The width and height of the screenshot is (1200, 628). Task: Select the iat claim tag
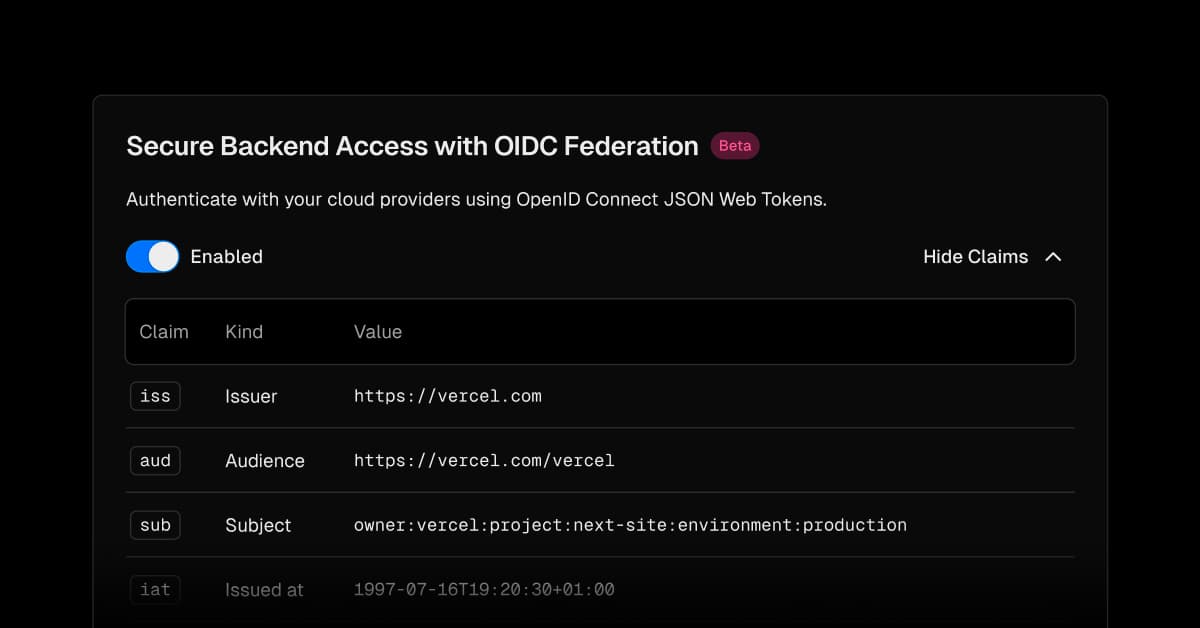pos(155,590)
